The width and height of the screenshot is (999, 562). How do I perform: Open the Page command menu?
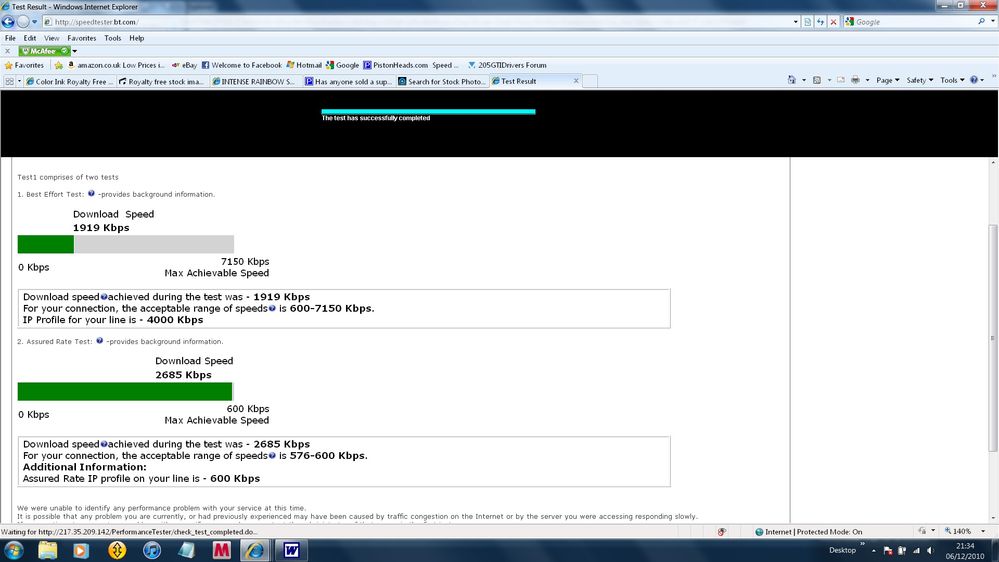pos(888,80)
